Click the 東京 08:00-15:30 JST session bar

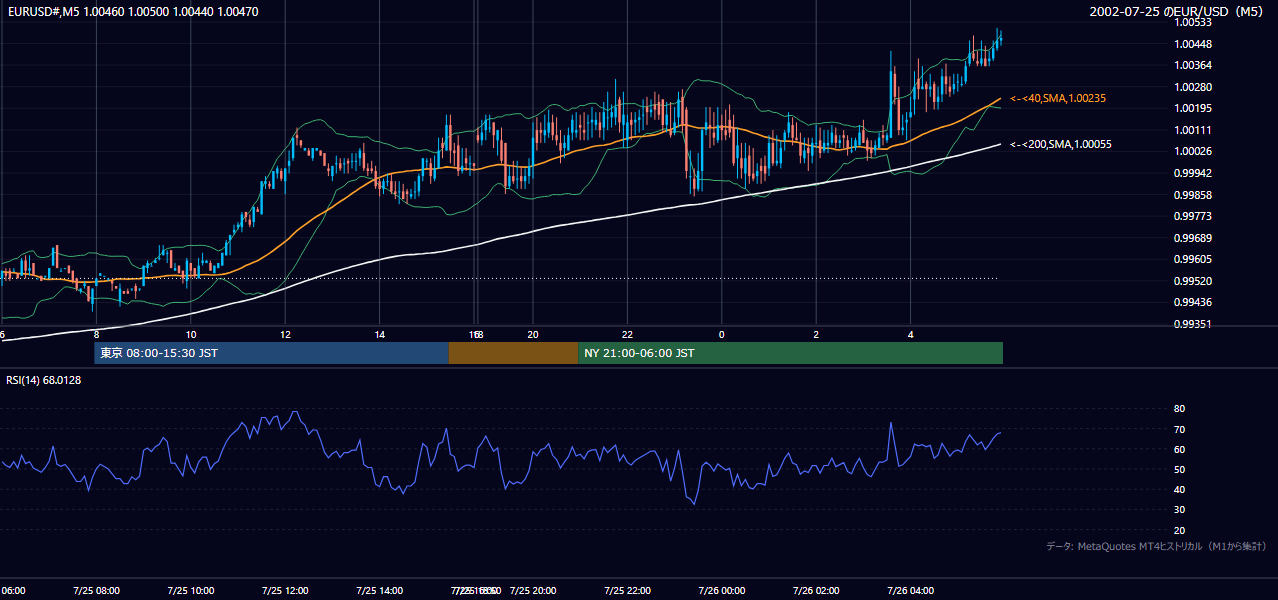[x=271, y=353]
